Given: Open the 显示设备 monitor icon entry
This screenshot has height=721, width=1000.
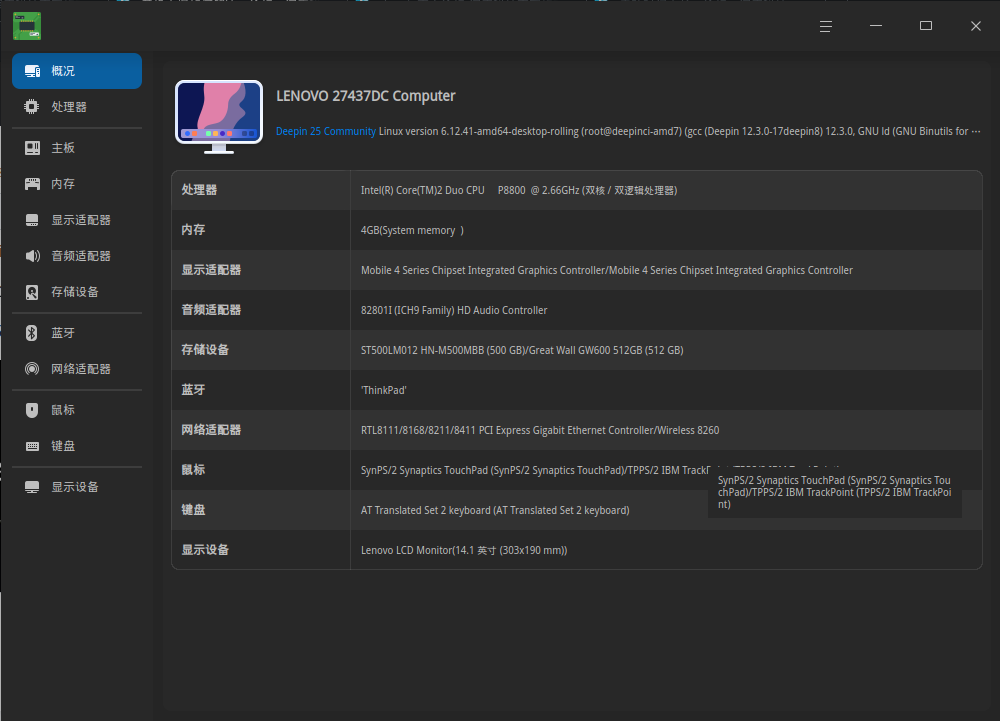Looking at the screenshot, I should click(32, 487).
